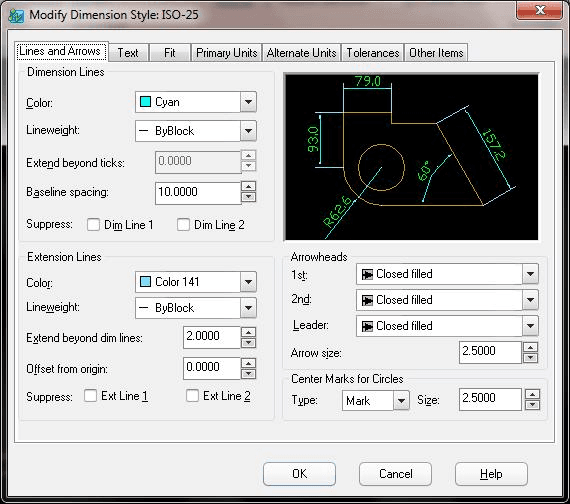Open the Tolerances tab
Viewport: 570px width, 504px height.
[x=373, y=53]
